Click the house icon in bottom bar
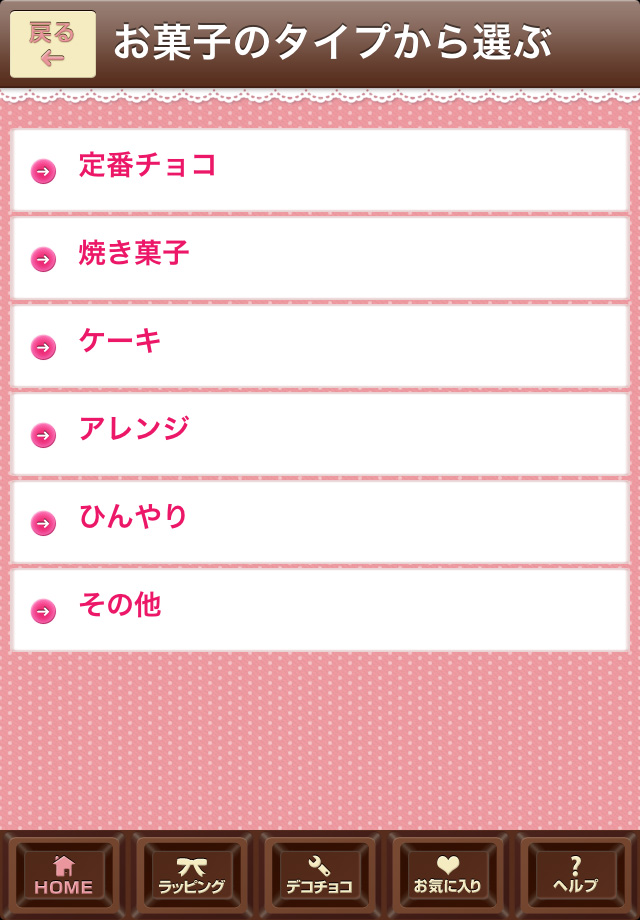The image size is (640, 920). click(x=64, y=865)
